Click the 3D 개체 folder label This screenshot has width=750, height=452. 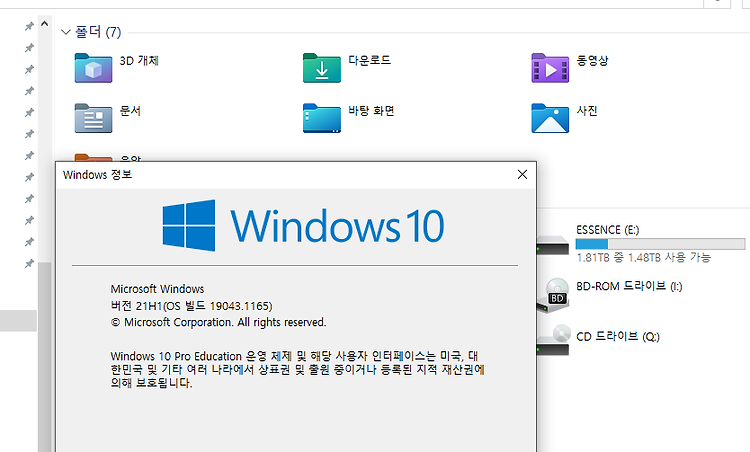coord(139,61)
